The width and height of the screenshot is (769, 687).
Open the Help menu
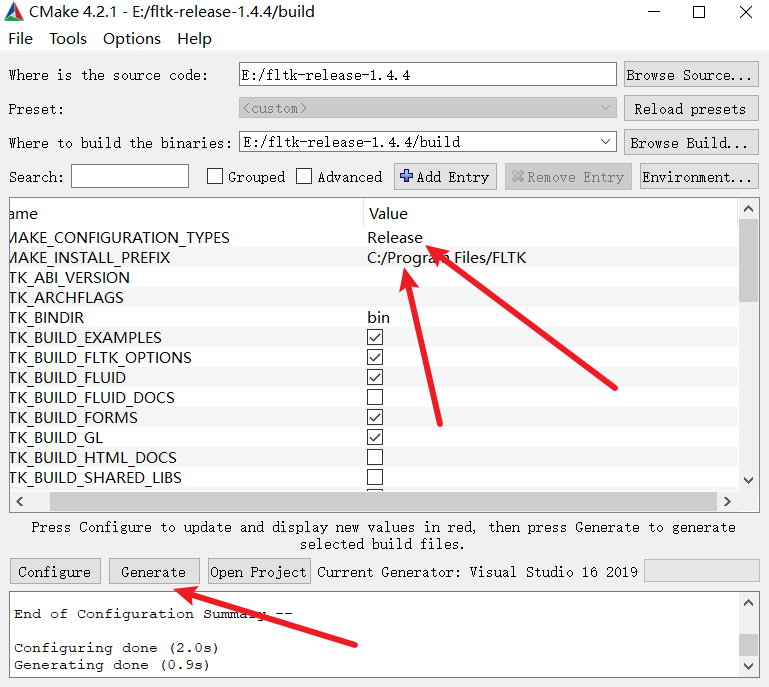194,39
